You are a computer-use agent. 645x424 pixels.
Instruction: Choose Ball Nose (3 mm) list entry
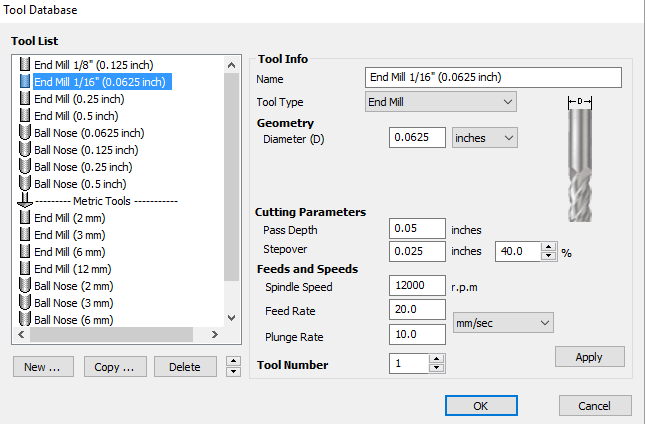pos(75,302)
